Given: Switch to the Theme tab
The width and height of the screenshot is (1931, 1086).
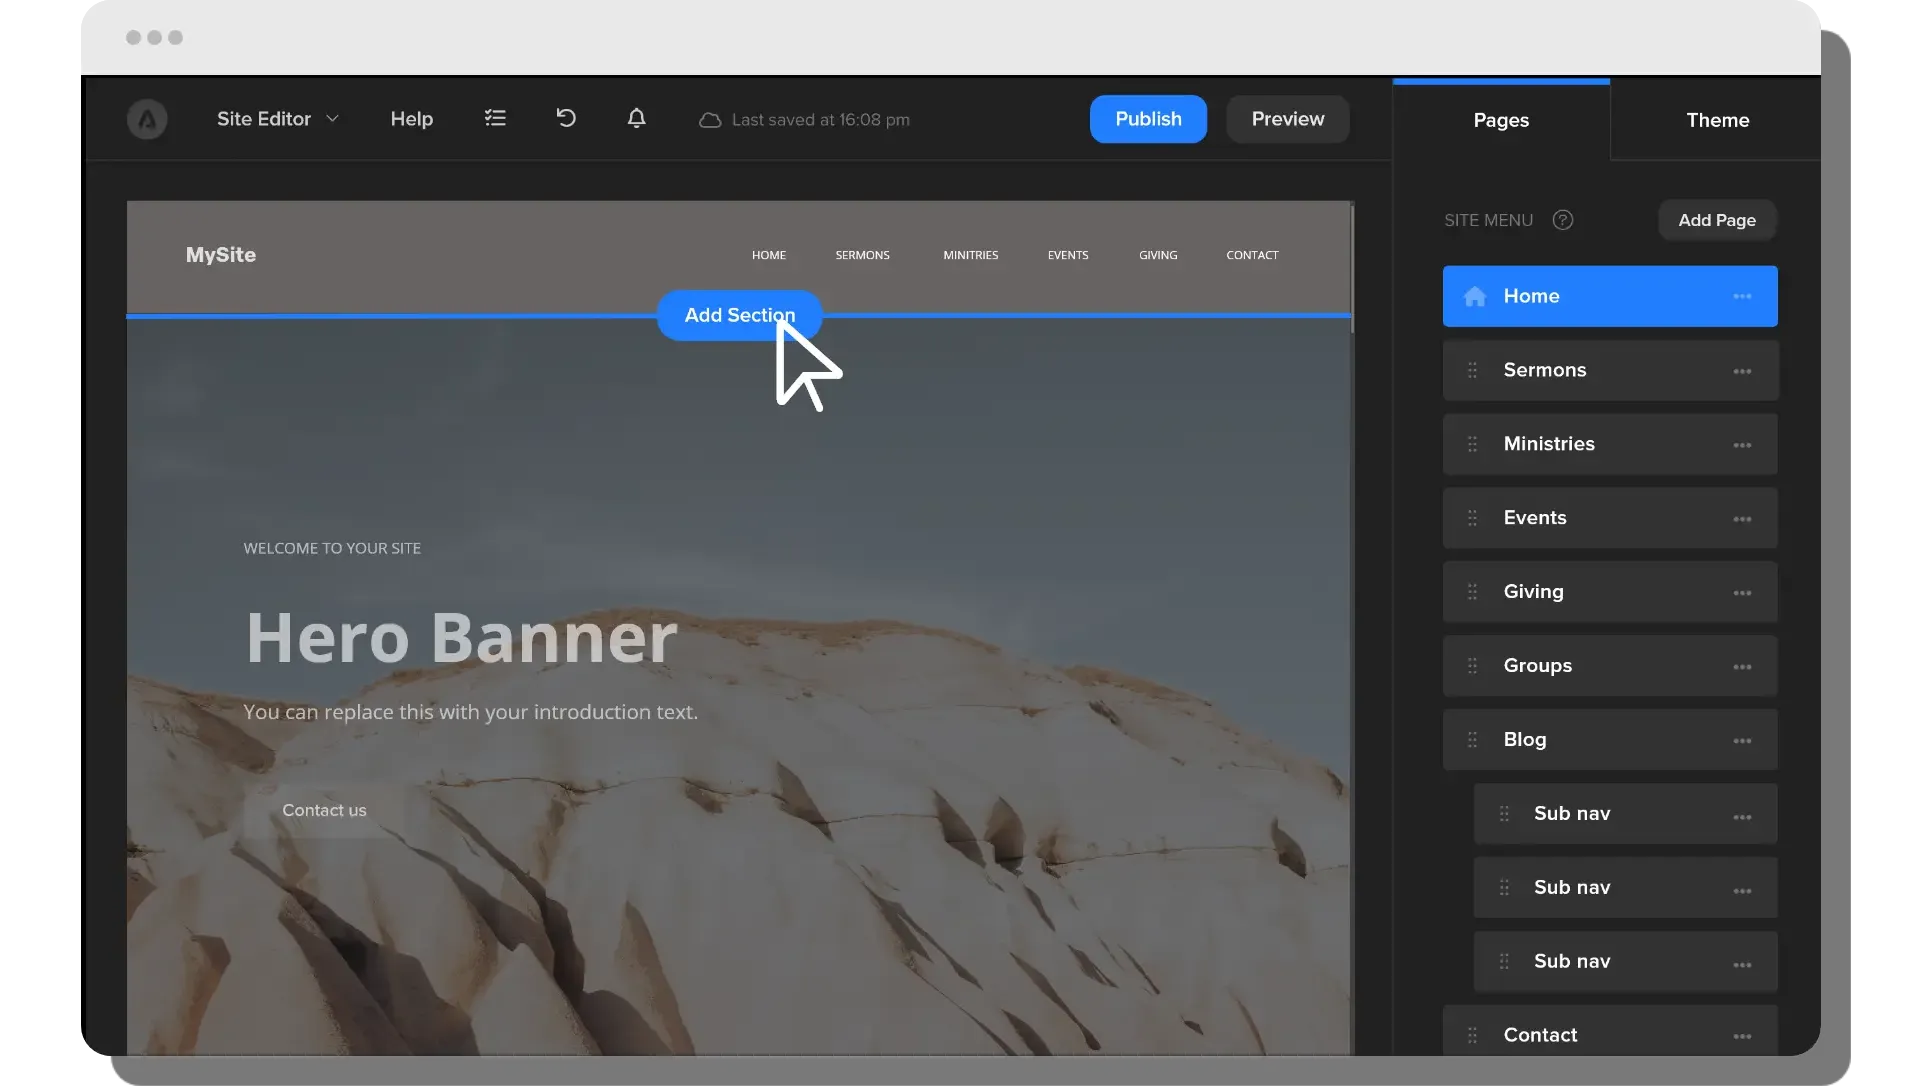Looking at the screenshot, I should click(1717, 120).
